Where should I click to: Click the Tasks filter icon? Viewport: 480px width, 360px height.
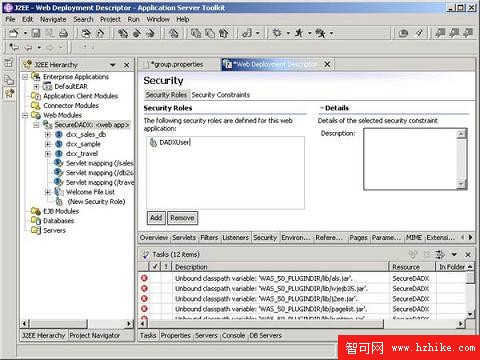[x=440, y=255]
